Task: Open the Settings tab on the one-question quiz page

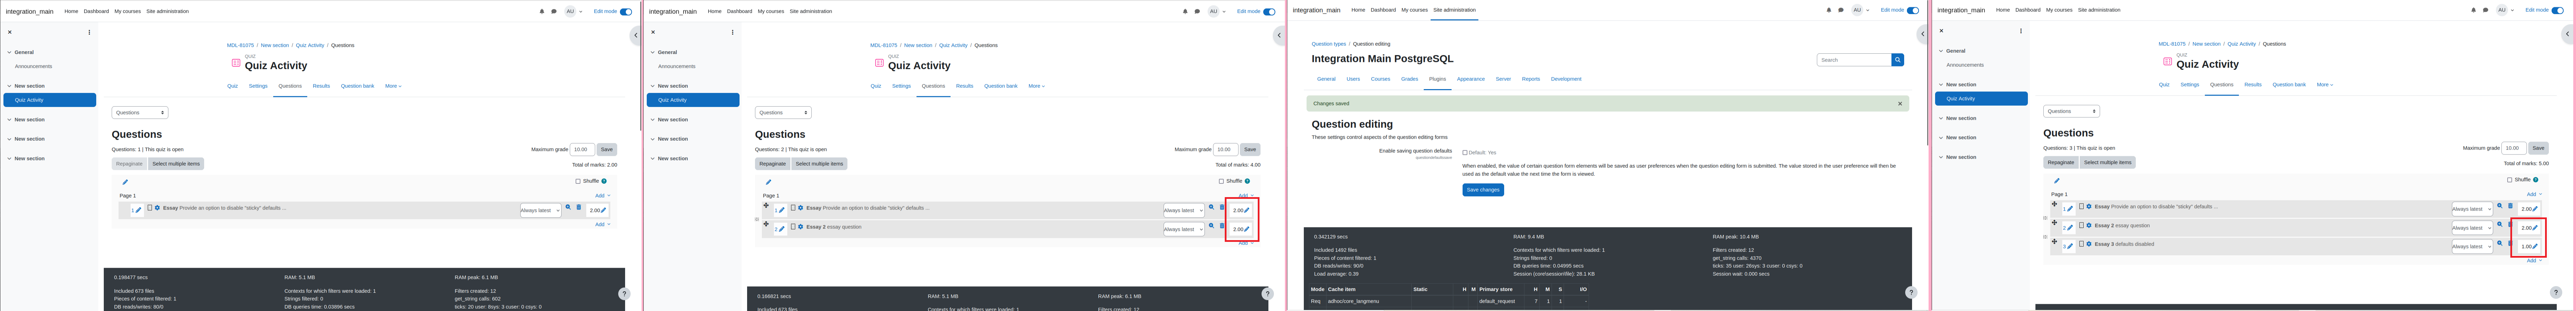Action: (258, 86)
